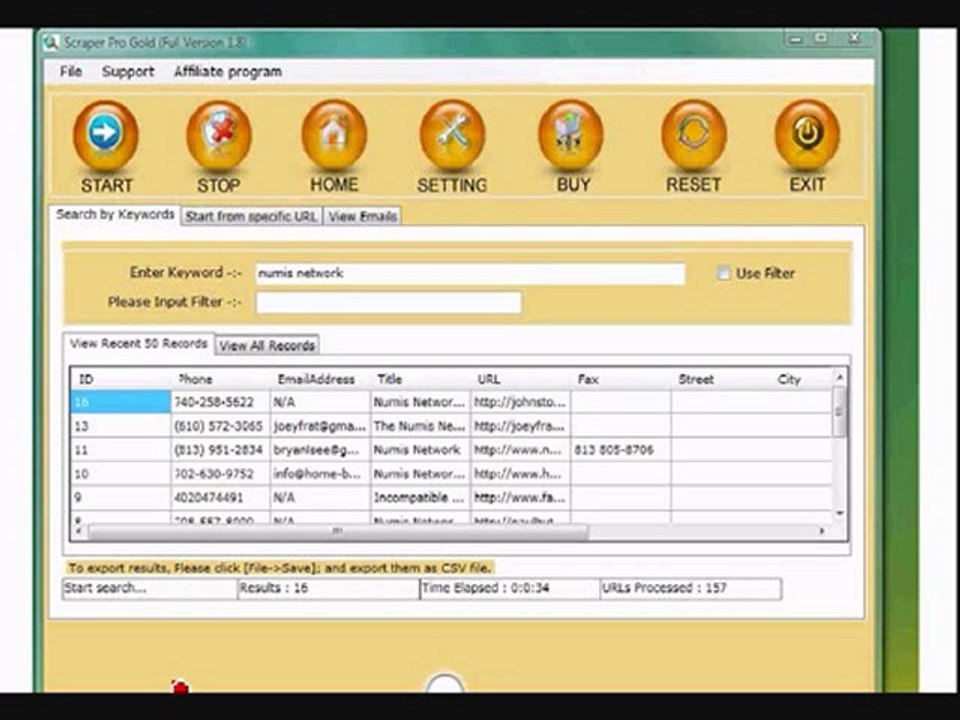This screenshot has height=720, width=960.
Task: Click the EXIT power icon
Action: (x=807, y=135)
